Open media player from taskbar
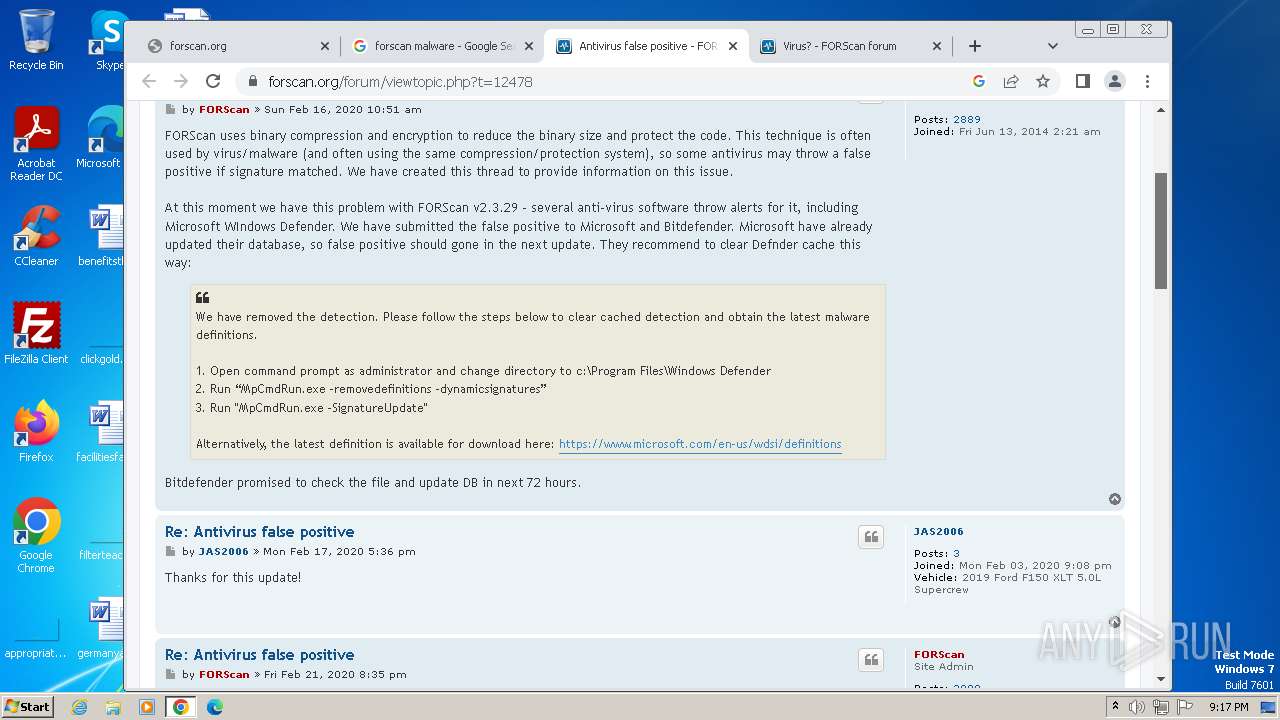Image resolution: width=1280 pixels, height=720 pixels. tap(147, 707)
